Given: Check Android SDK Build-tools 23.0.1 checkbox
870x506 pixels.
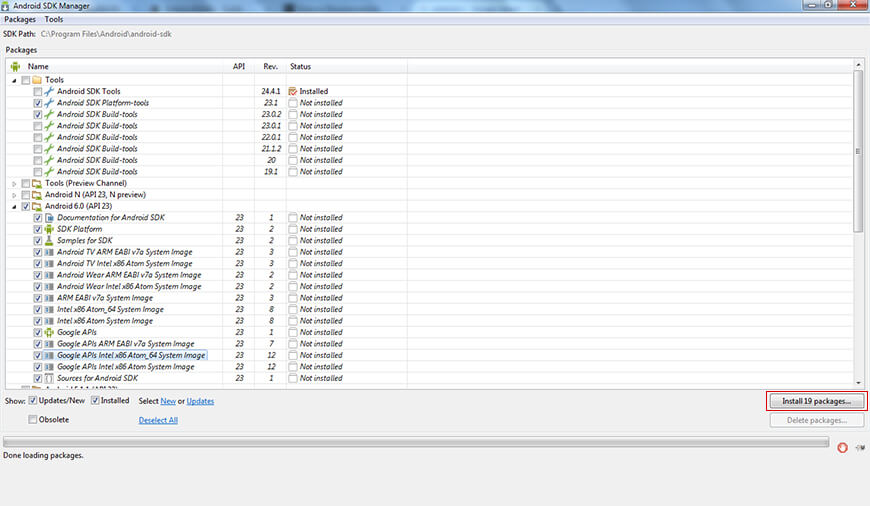Looking at the screenshot, I should tap(38, 126).
